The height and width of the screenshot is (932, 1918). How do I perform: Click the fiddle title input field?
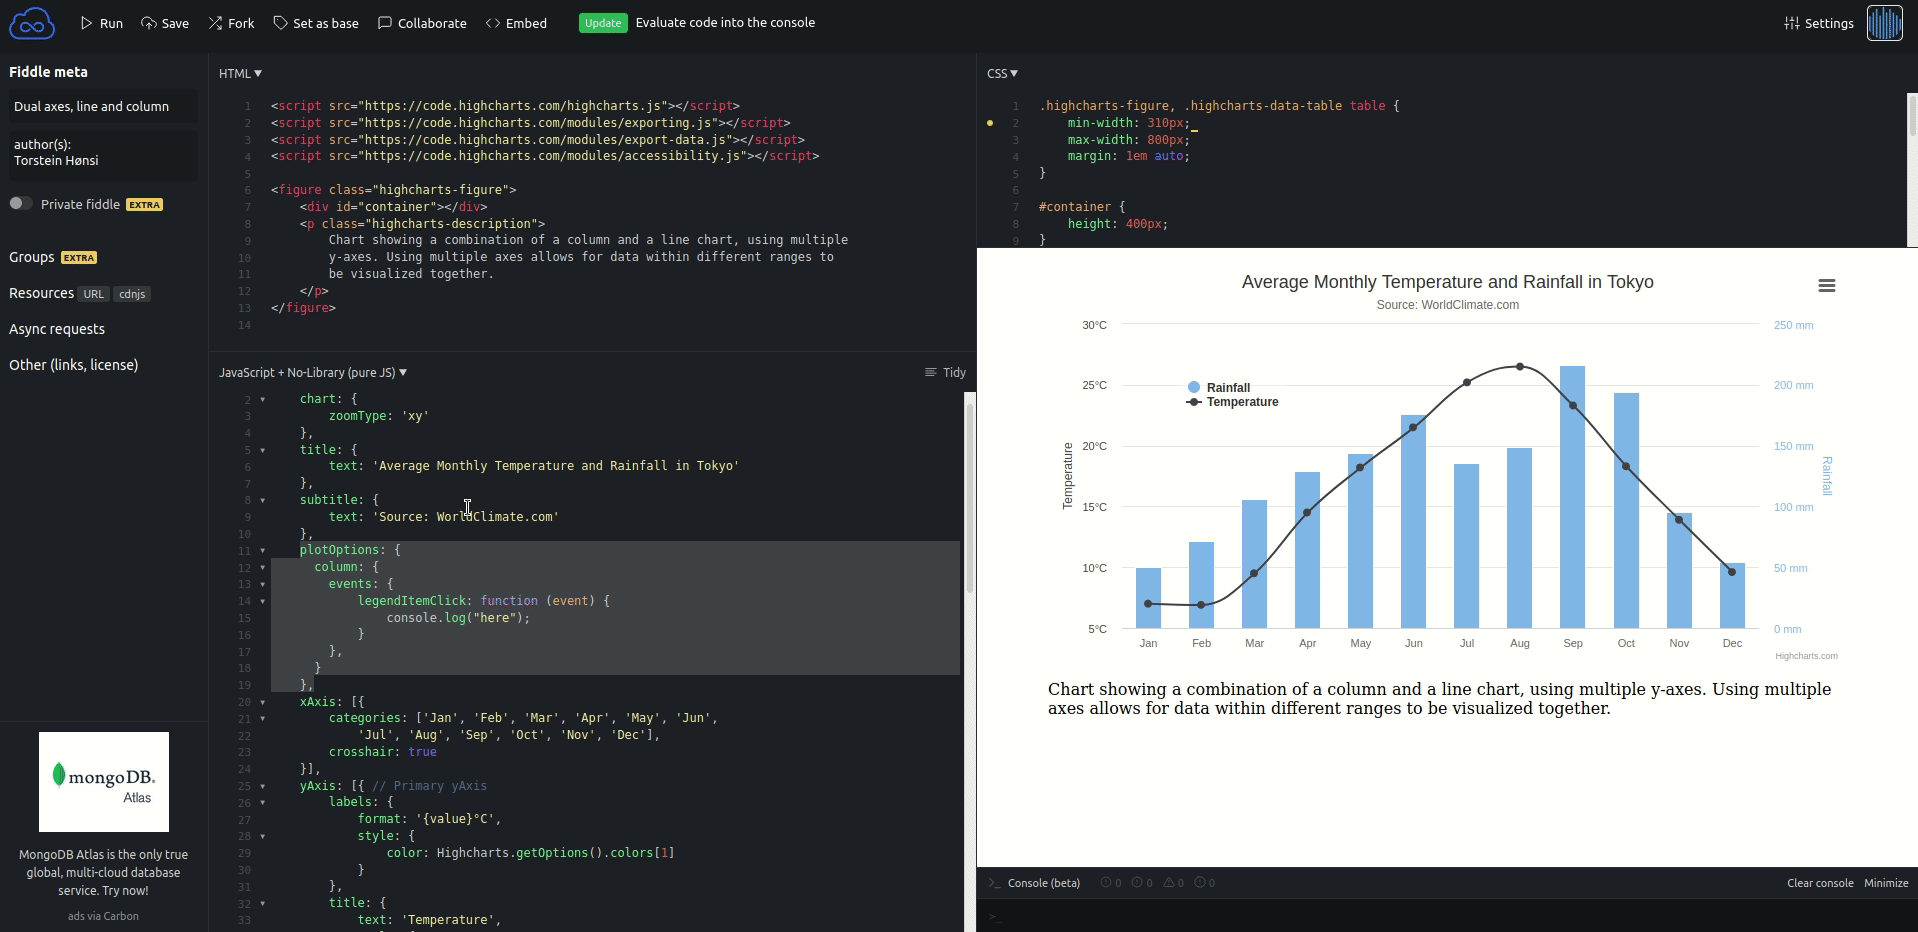pos(103,106)
